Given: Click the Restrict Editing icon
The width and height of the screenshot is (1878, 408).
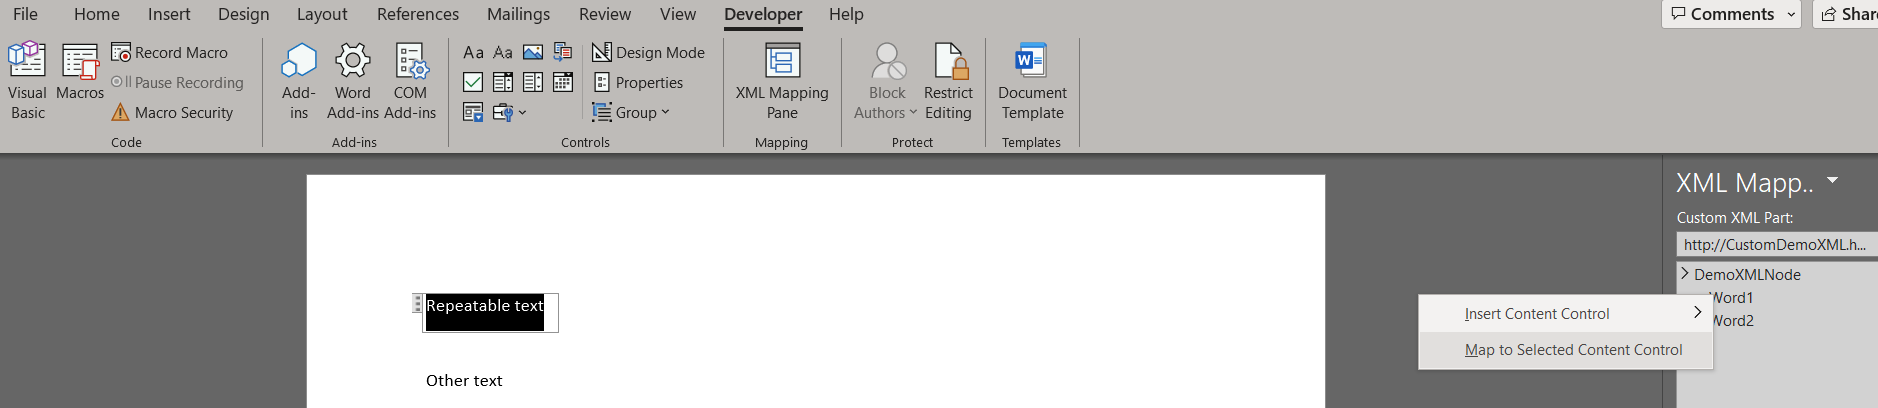Looking at the screenshot, I should (948, 80).
